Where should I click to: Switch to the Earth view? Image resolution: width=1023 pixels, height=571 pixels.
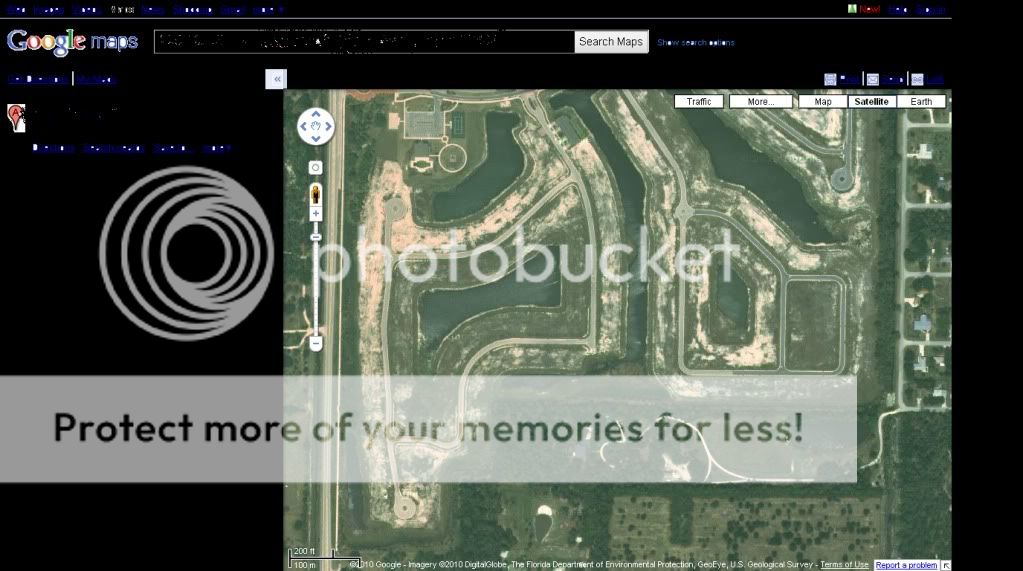921,102
